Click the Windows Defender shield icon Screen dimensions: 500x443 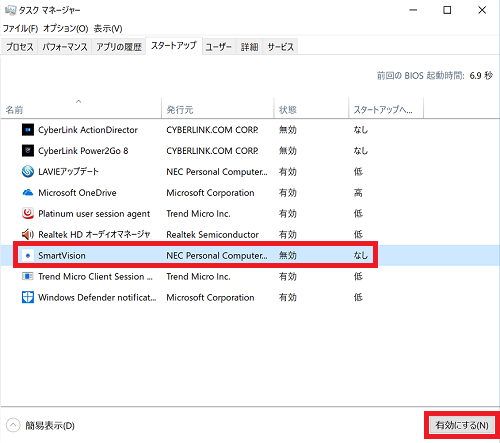click(28, 297)
